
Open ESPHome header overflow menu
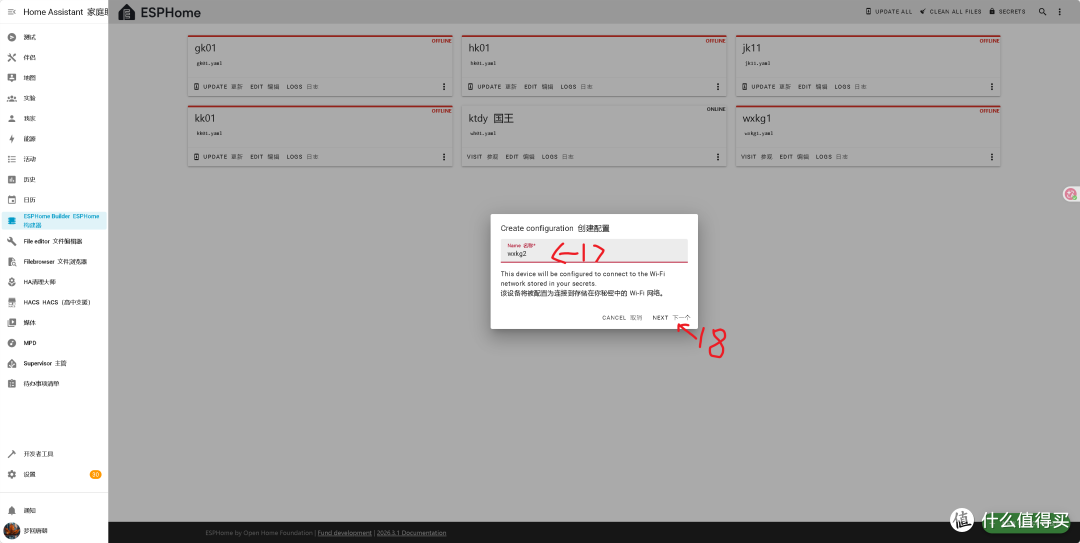[x=1060, y=12]
